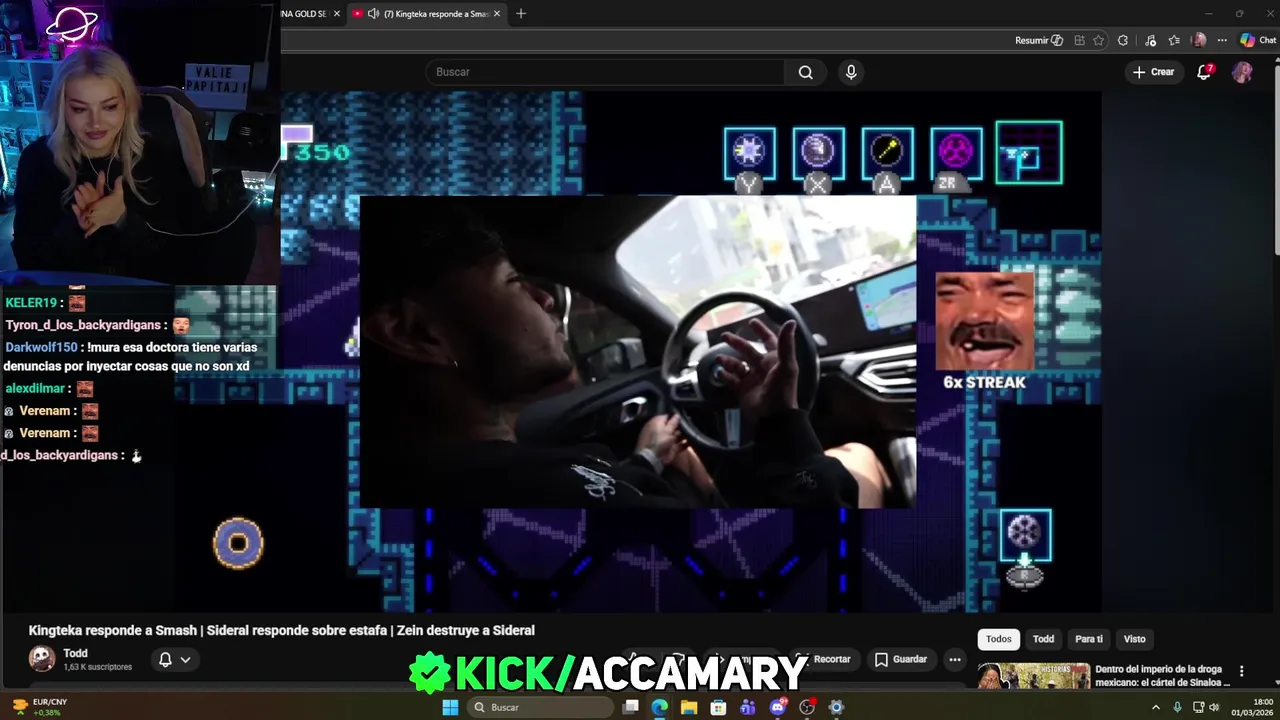Click the YouTube Buscar search field
The width and height of the screenshot is (1280, 720).
coord(605,72)
